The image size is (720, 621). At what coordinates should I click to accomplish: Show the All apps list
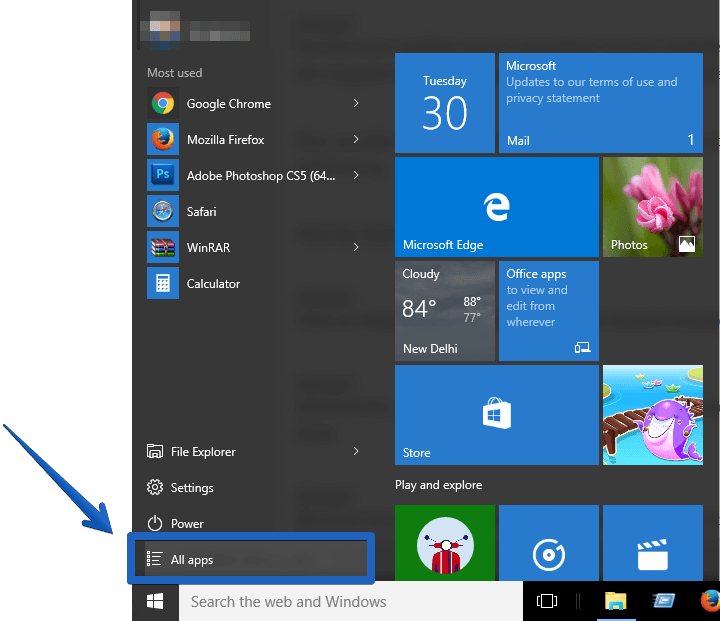coord(251,559)
